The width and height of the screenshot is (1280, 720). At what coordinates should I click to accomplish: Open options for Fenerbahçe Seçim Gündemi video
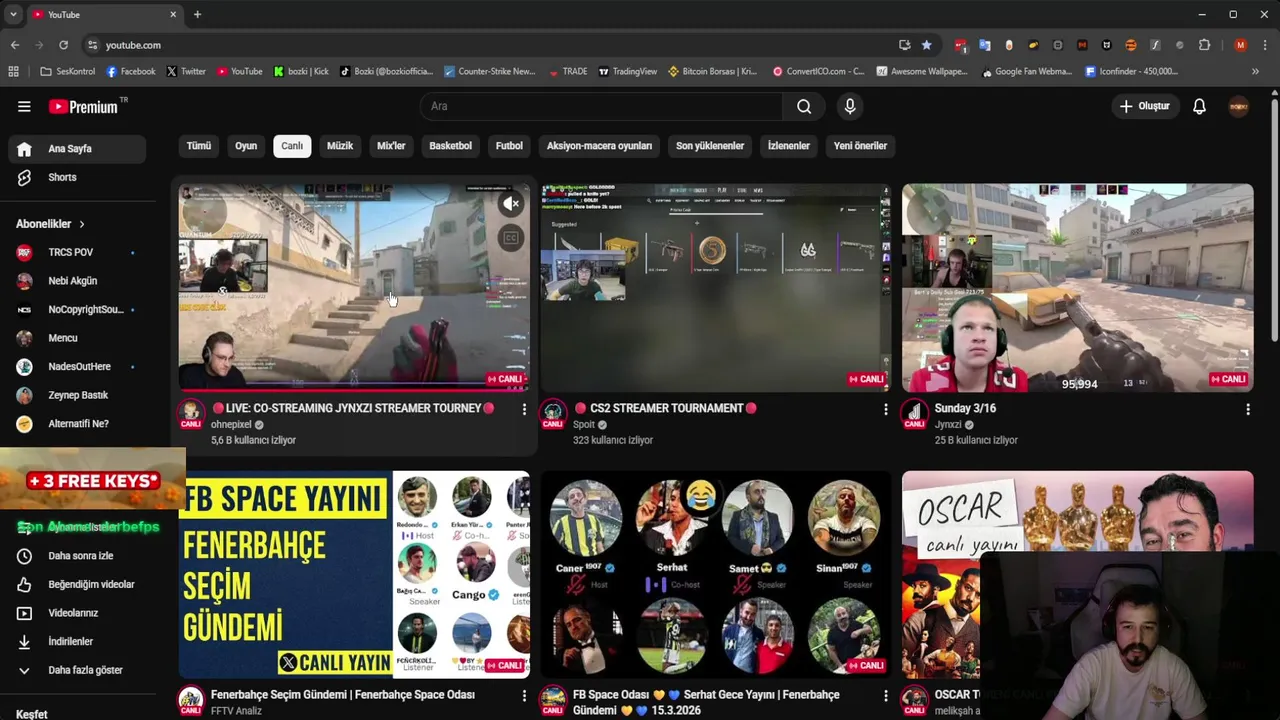point(524,695)
